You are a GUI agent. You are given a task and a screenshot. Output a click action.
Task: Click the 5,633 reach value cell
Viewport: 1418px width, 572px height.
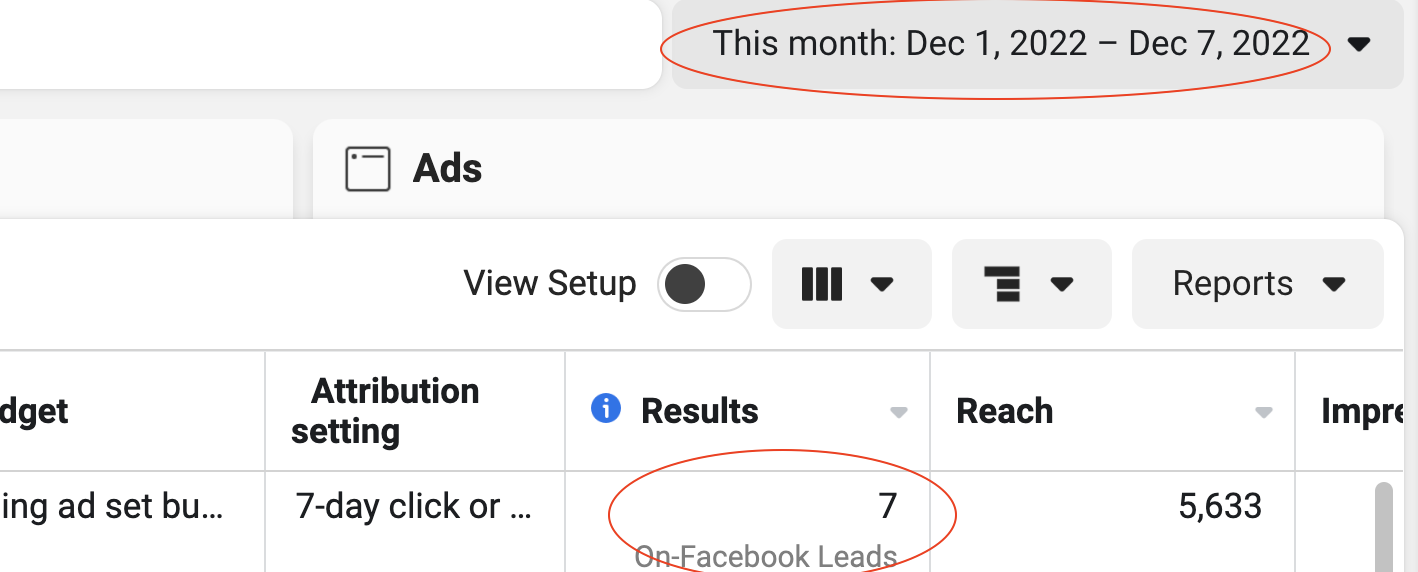point(1220,507)
